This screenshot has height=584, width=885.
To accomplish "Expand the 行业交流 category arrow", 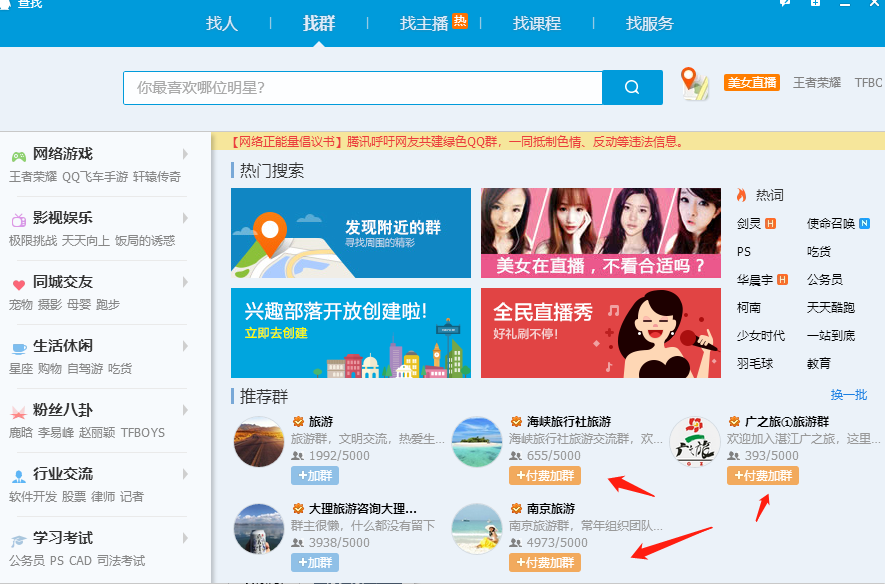I will coord(185,474).
